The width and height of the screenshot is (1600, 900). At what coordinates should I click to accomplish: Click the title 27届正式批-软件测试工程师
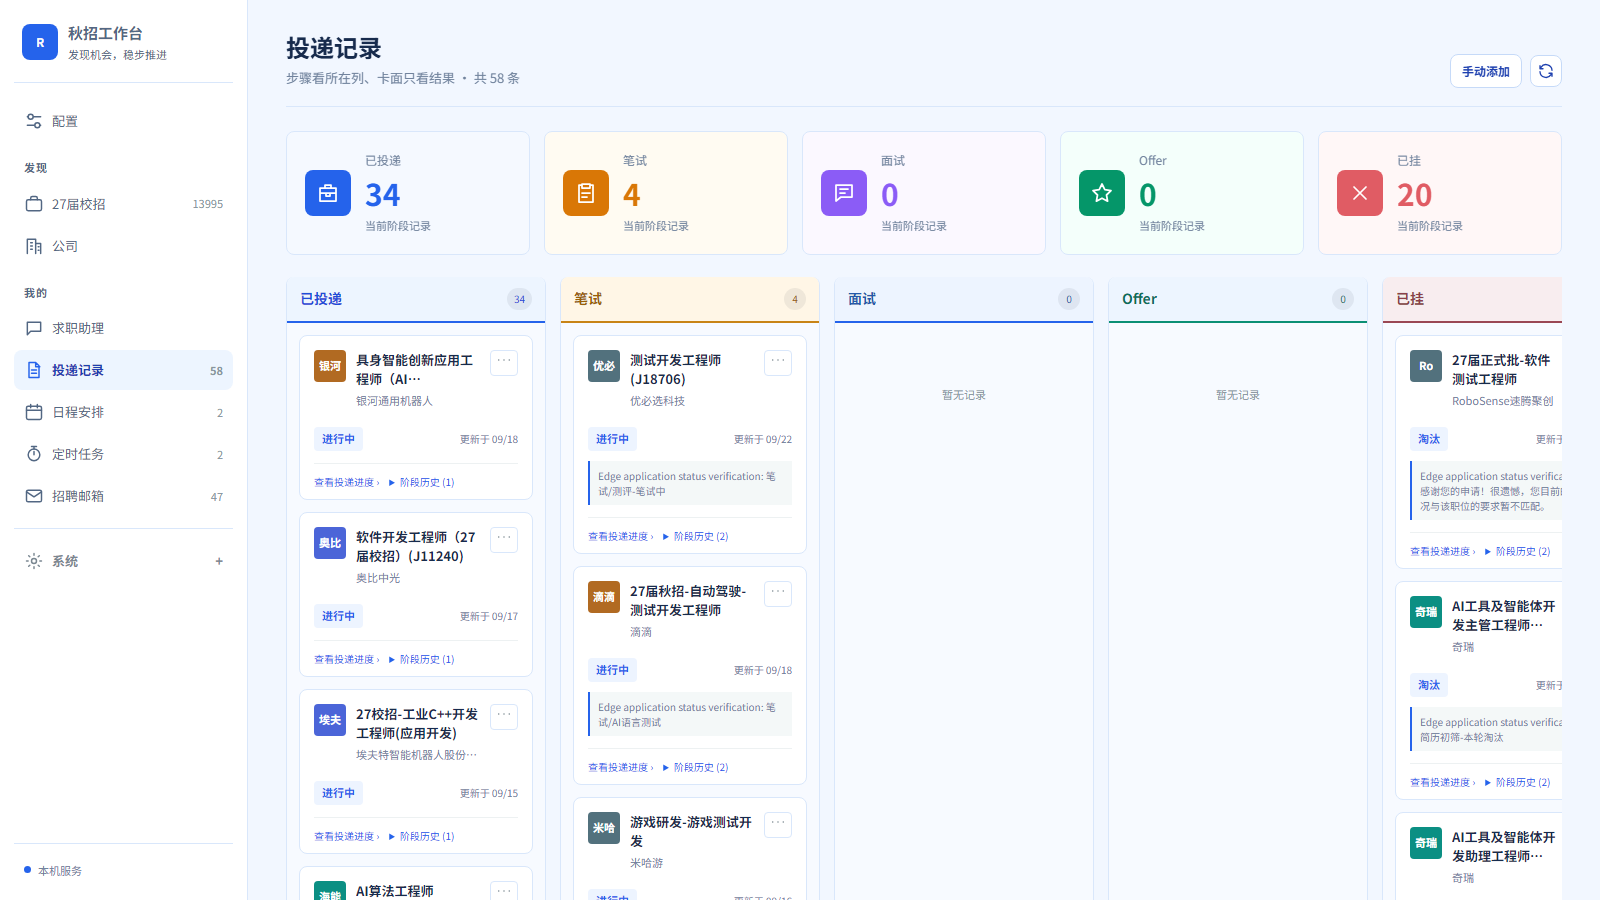tap(1501, 370)
